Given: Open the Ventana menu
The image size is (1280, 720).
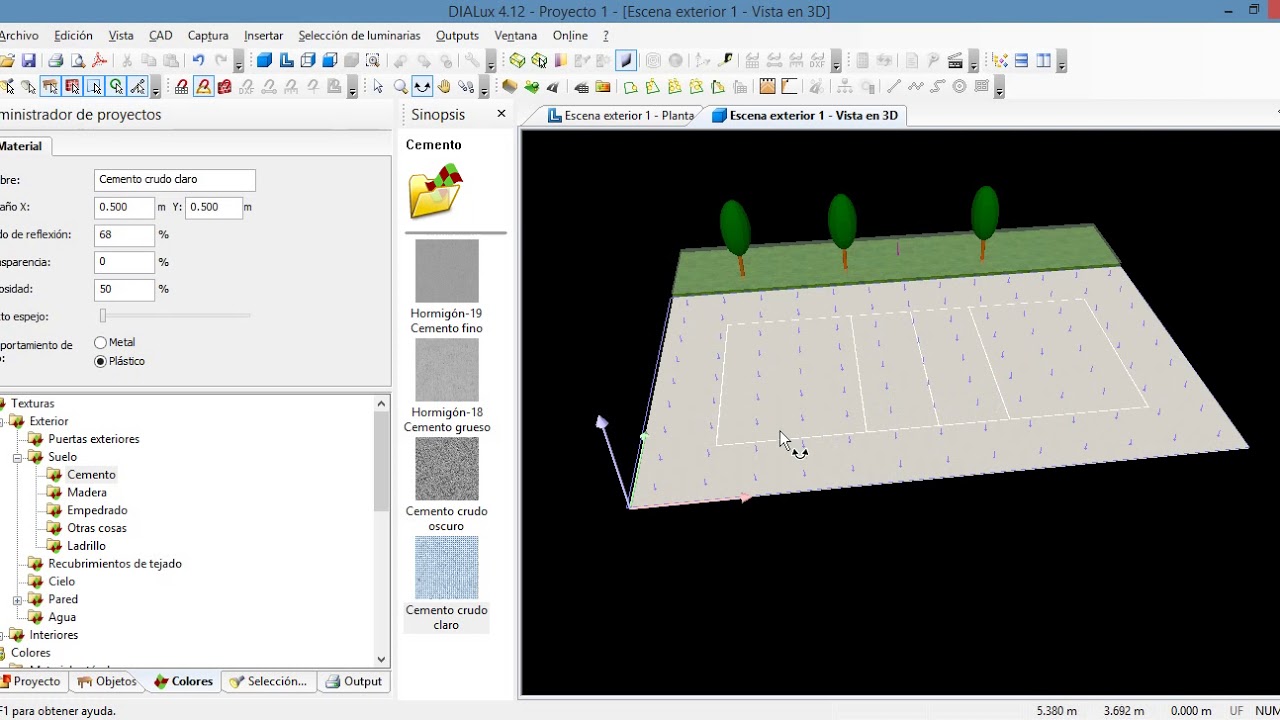Looking at the screenshot, I should [x=515, y=35].
